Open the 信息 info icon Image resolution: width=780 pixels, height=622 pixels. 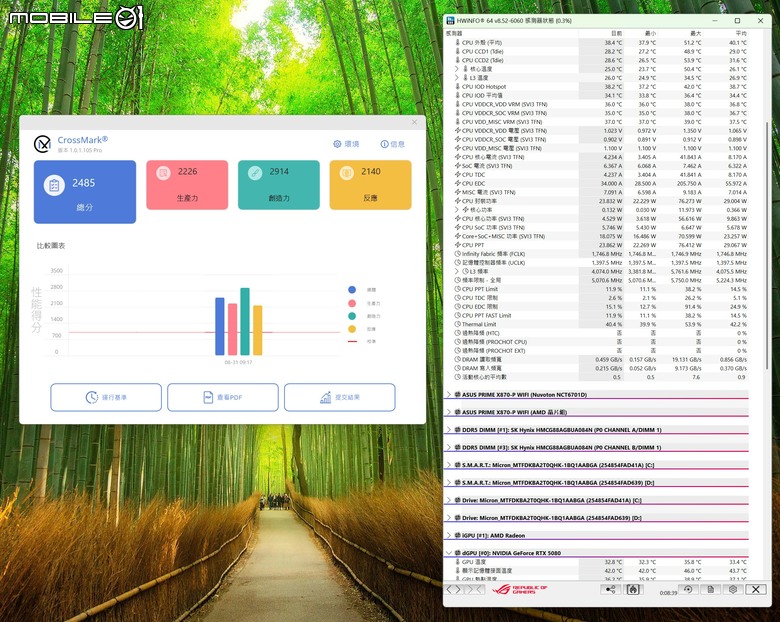pos(385,144)
